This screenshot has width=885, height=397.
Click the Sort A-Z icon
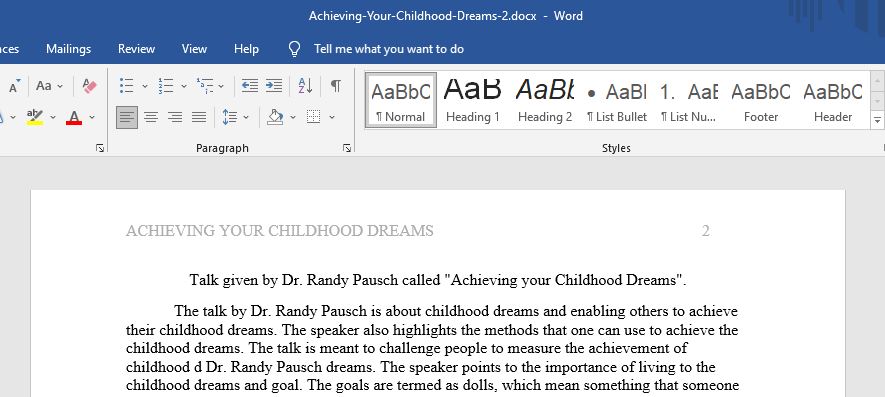point(305,86)
